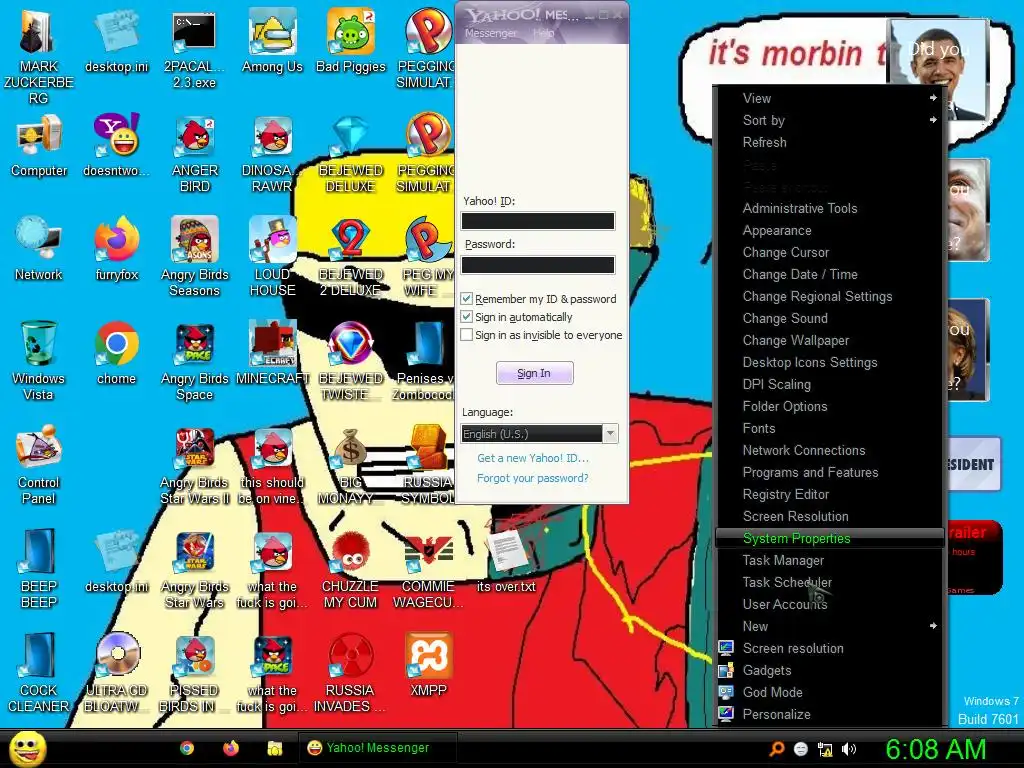This screenshot has width=1024, height=768.
Task: Open the LOUD HOUSE desktop icon
Action: 272,256
